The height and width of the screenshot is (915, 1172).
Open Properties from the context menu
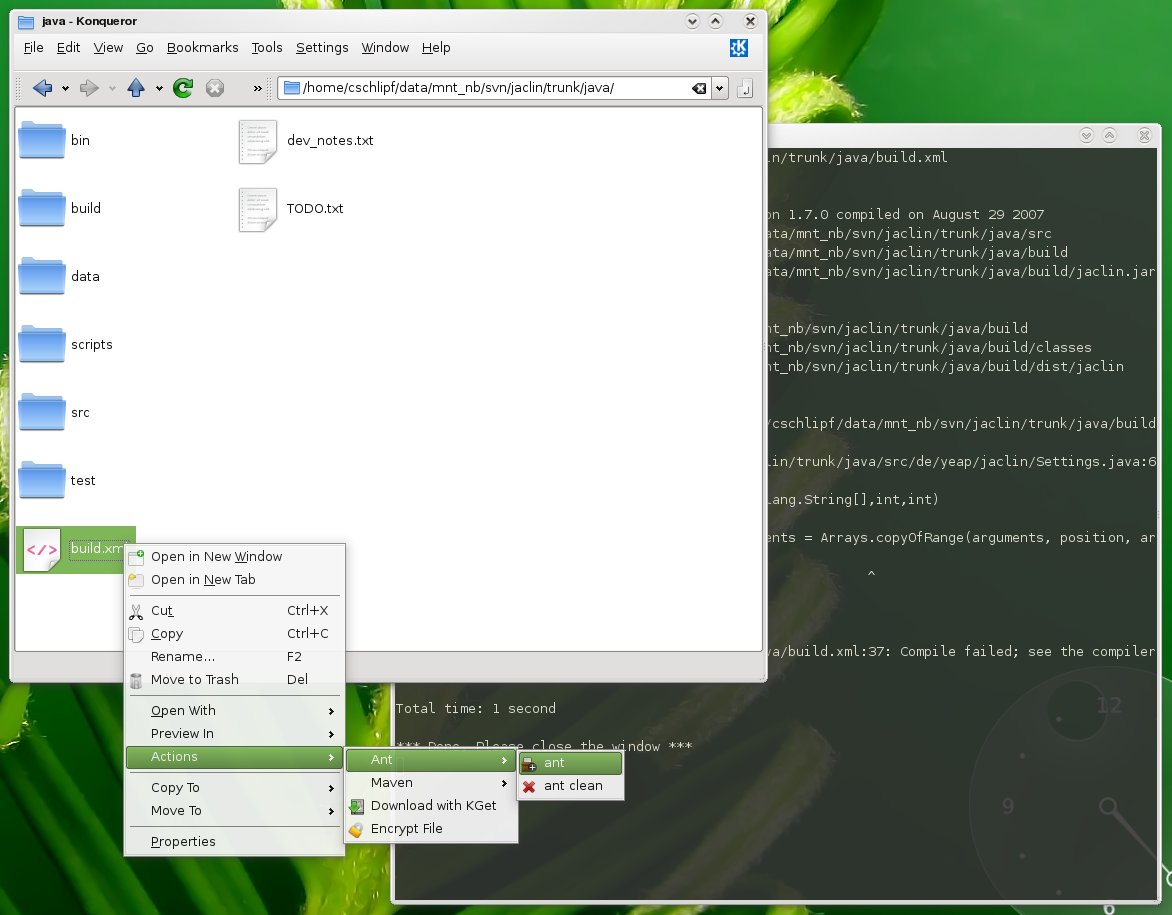click(x=234, y=842)
